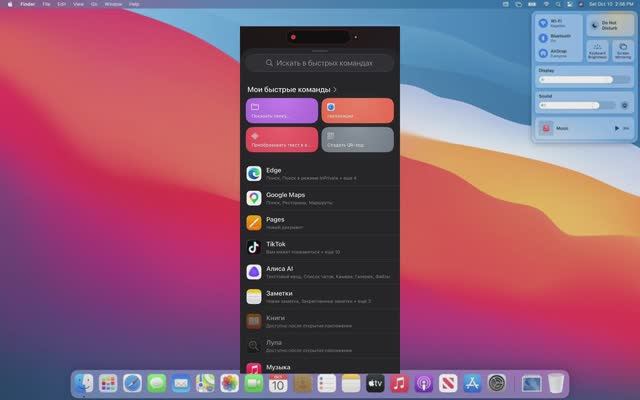
Task: Tap the Pages app icon in the list
Action: pos(253,223)
